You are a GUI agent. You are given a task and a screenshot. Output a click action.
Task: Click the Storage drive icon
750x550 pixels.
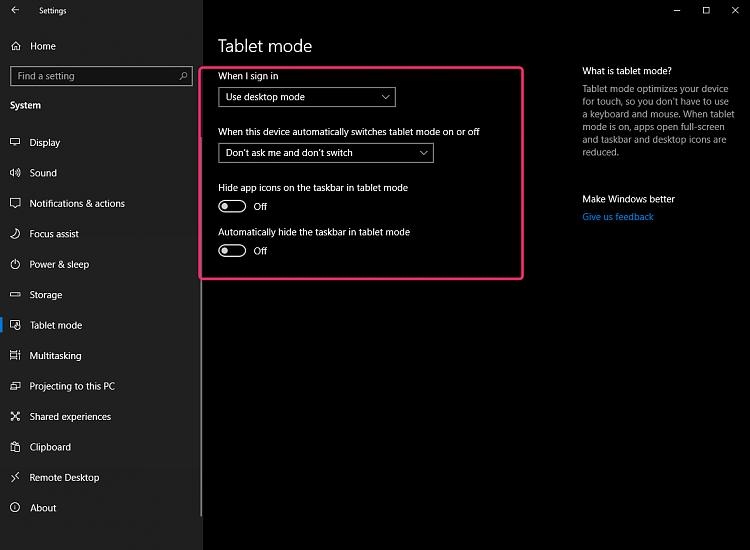click(15, 294)
